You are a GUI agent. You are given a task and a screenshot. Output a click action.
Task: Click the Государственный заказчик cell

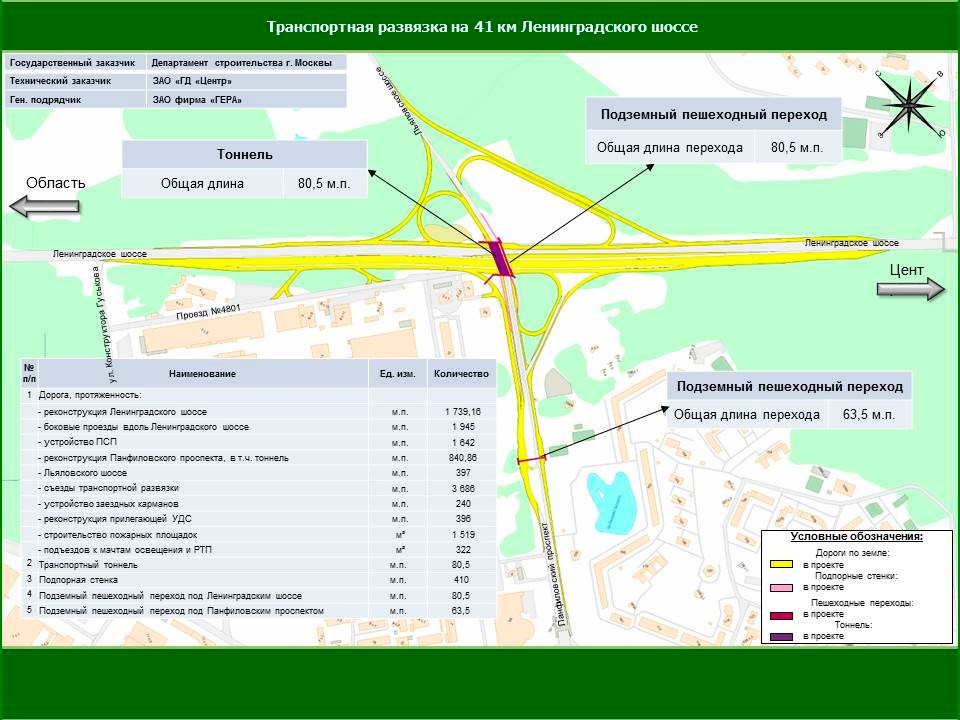click(75, 62)
